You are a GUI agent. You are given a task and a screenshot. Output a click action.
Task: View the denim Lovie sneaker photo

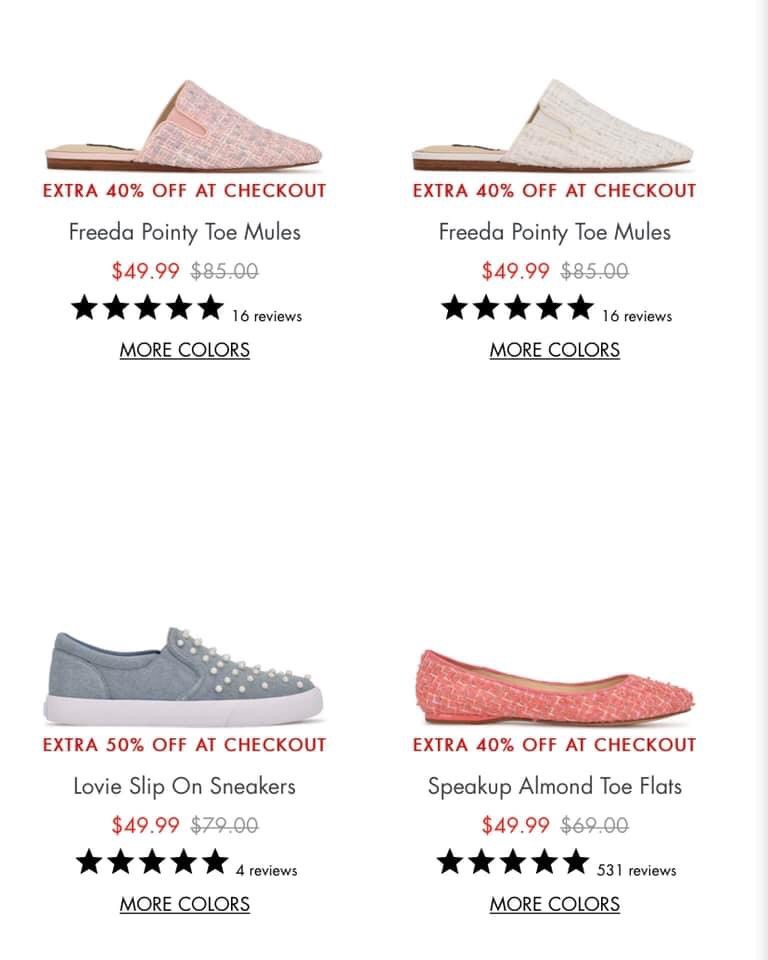click(185, 675)
